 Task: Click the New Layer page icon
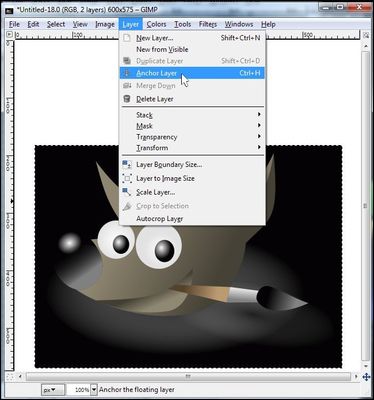[x=127, y=38]
